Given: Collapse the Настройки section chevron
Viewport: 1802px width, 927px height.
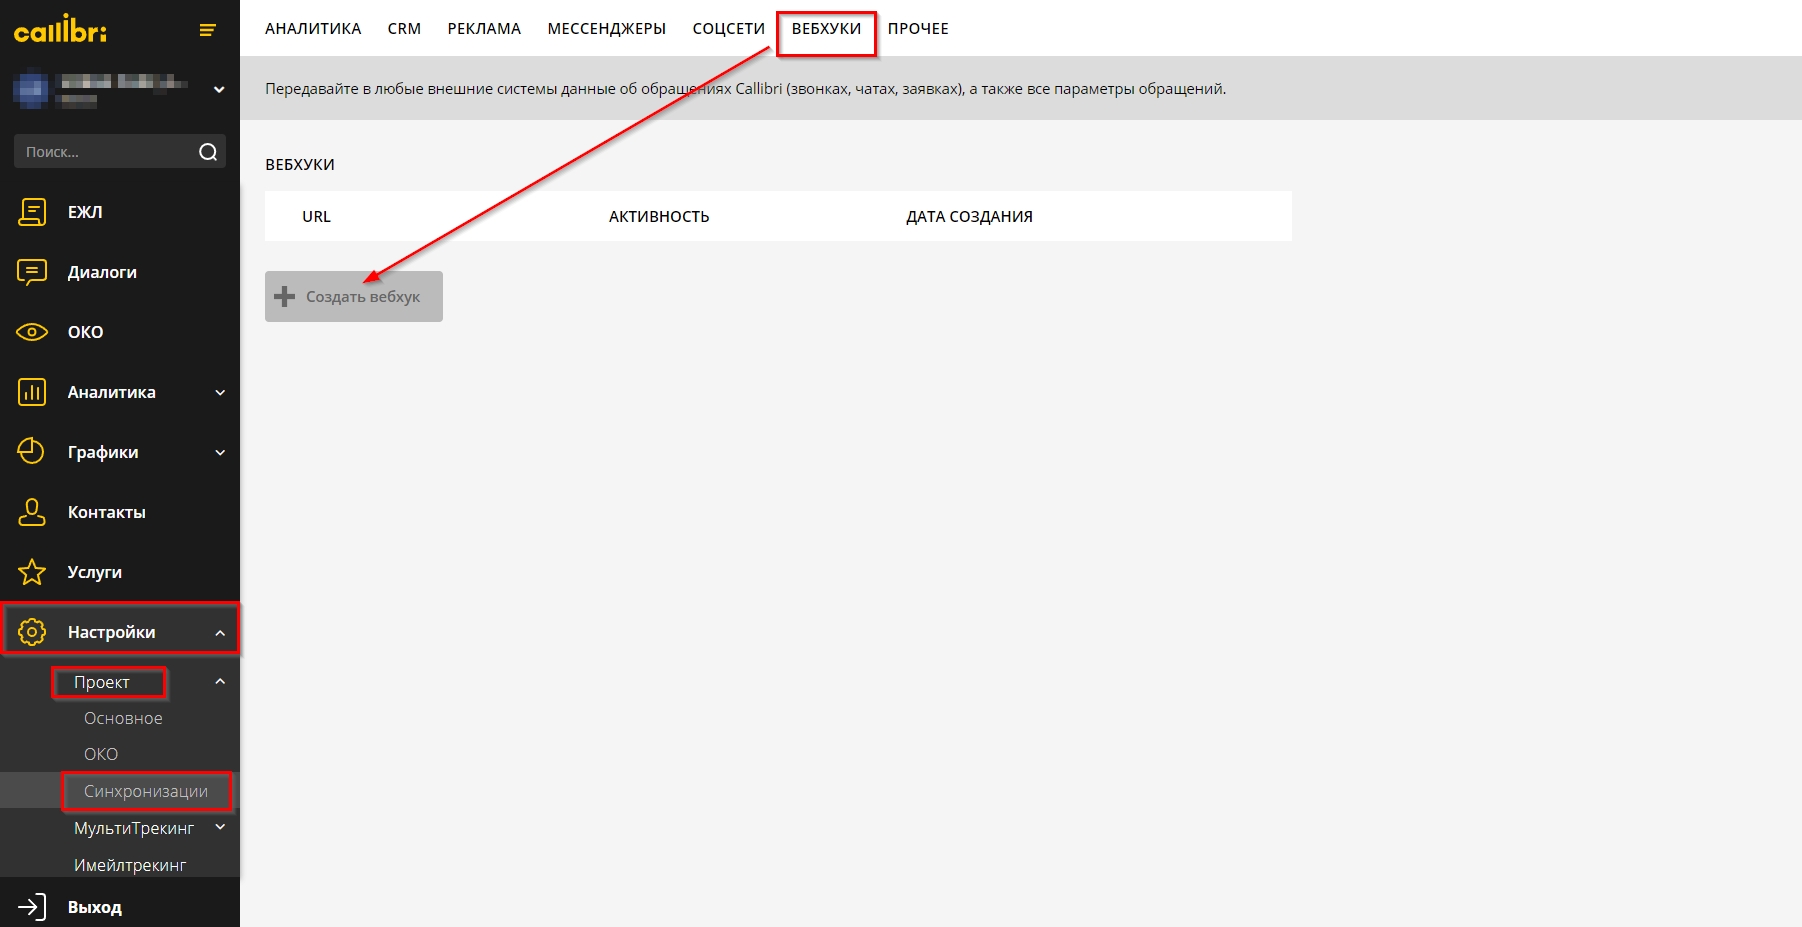Looking at the screenshot, I should coord(220,633).
